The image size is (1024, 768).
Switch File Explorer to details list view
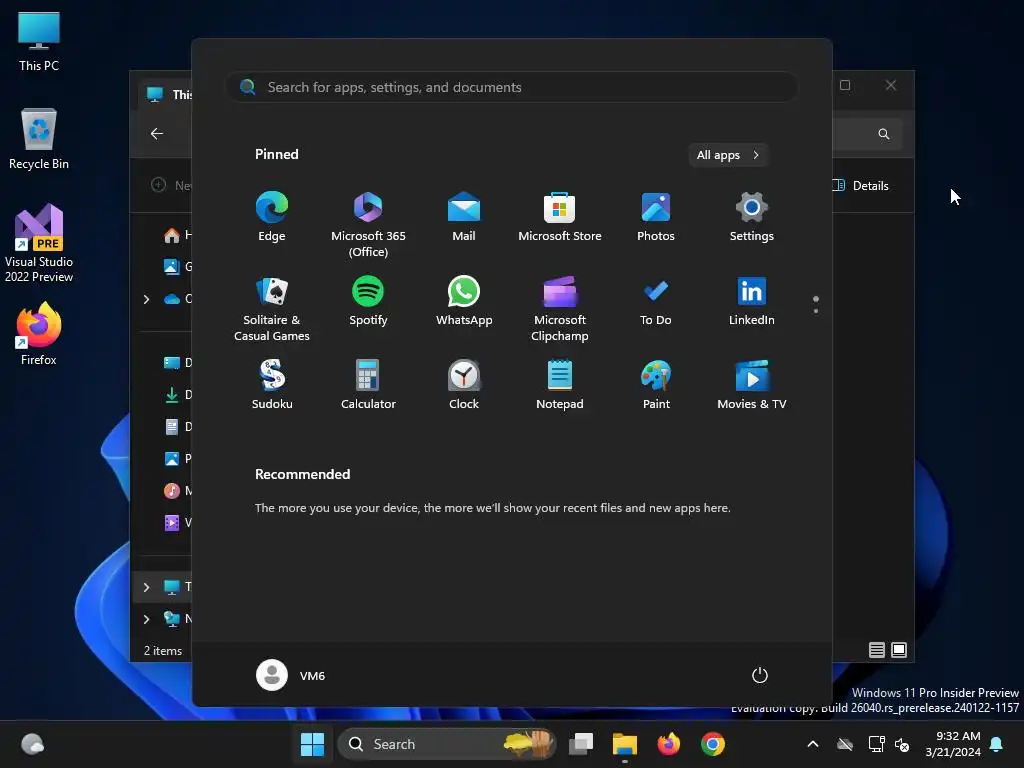(876, 650)
